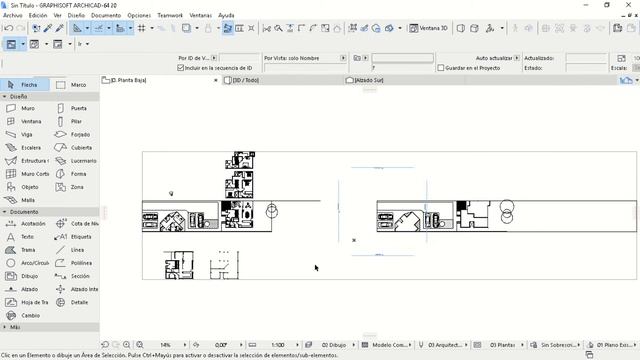Select the Marco marquee tool
Image resolution: width=640 pixels, height=360 pixels.
(x=74, y=85)
